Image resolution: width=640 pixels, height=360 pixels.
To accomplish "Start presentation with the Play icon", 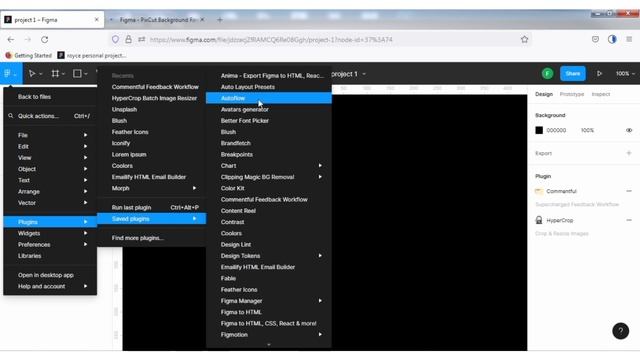I will 599,73.
